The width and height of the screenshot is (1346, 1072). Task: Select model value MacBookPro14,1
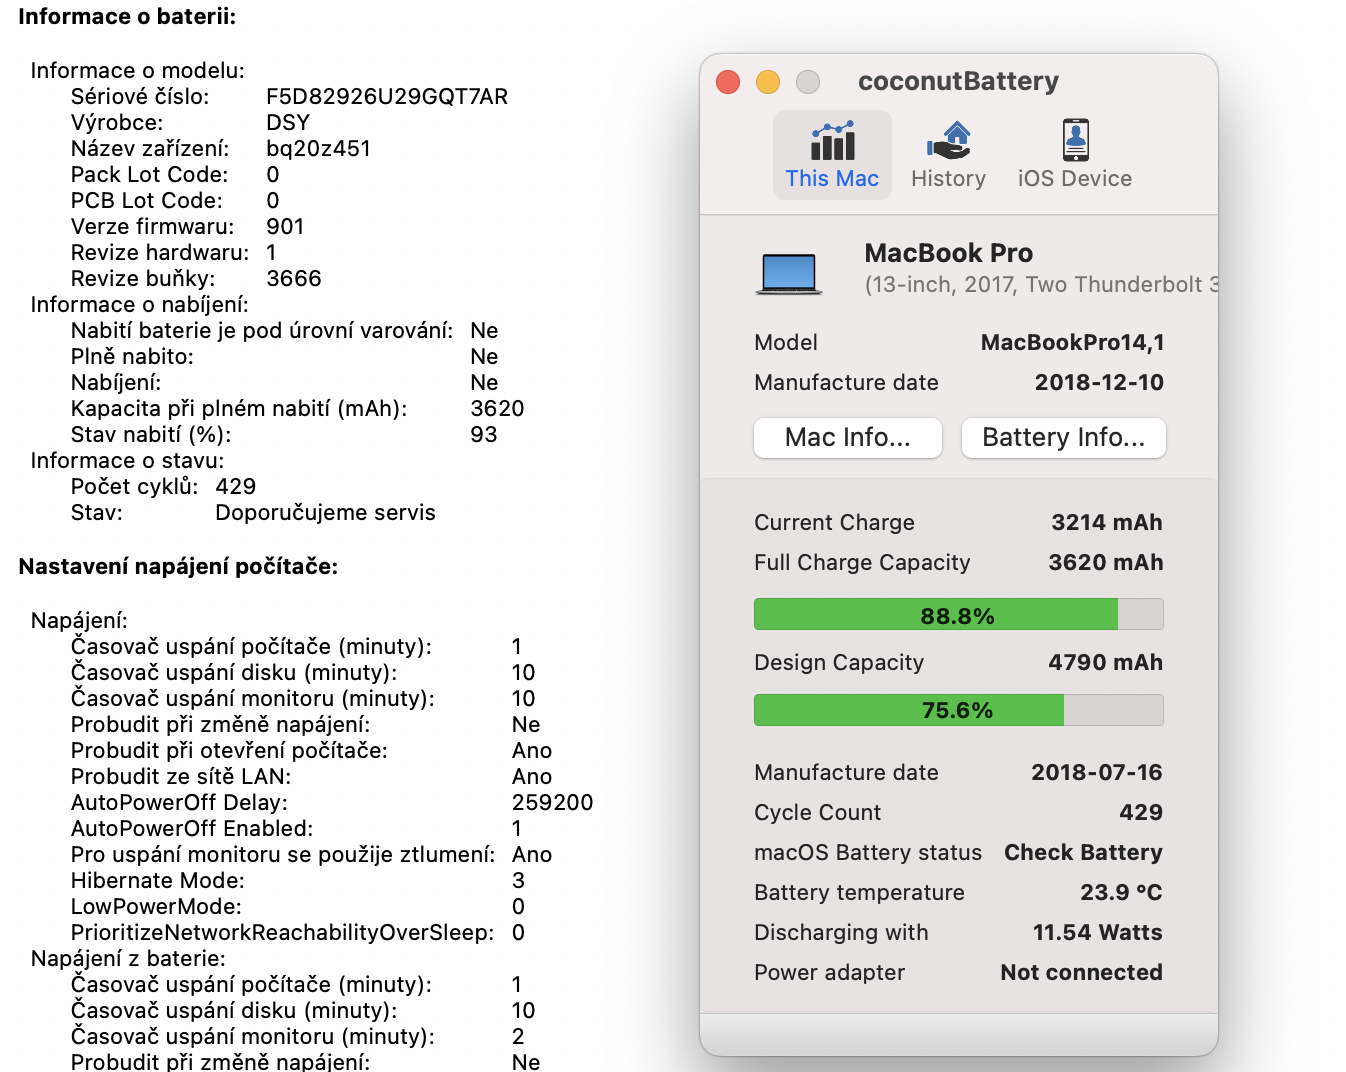(1072, 343)
